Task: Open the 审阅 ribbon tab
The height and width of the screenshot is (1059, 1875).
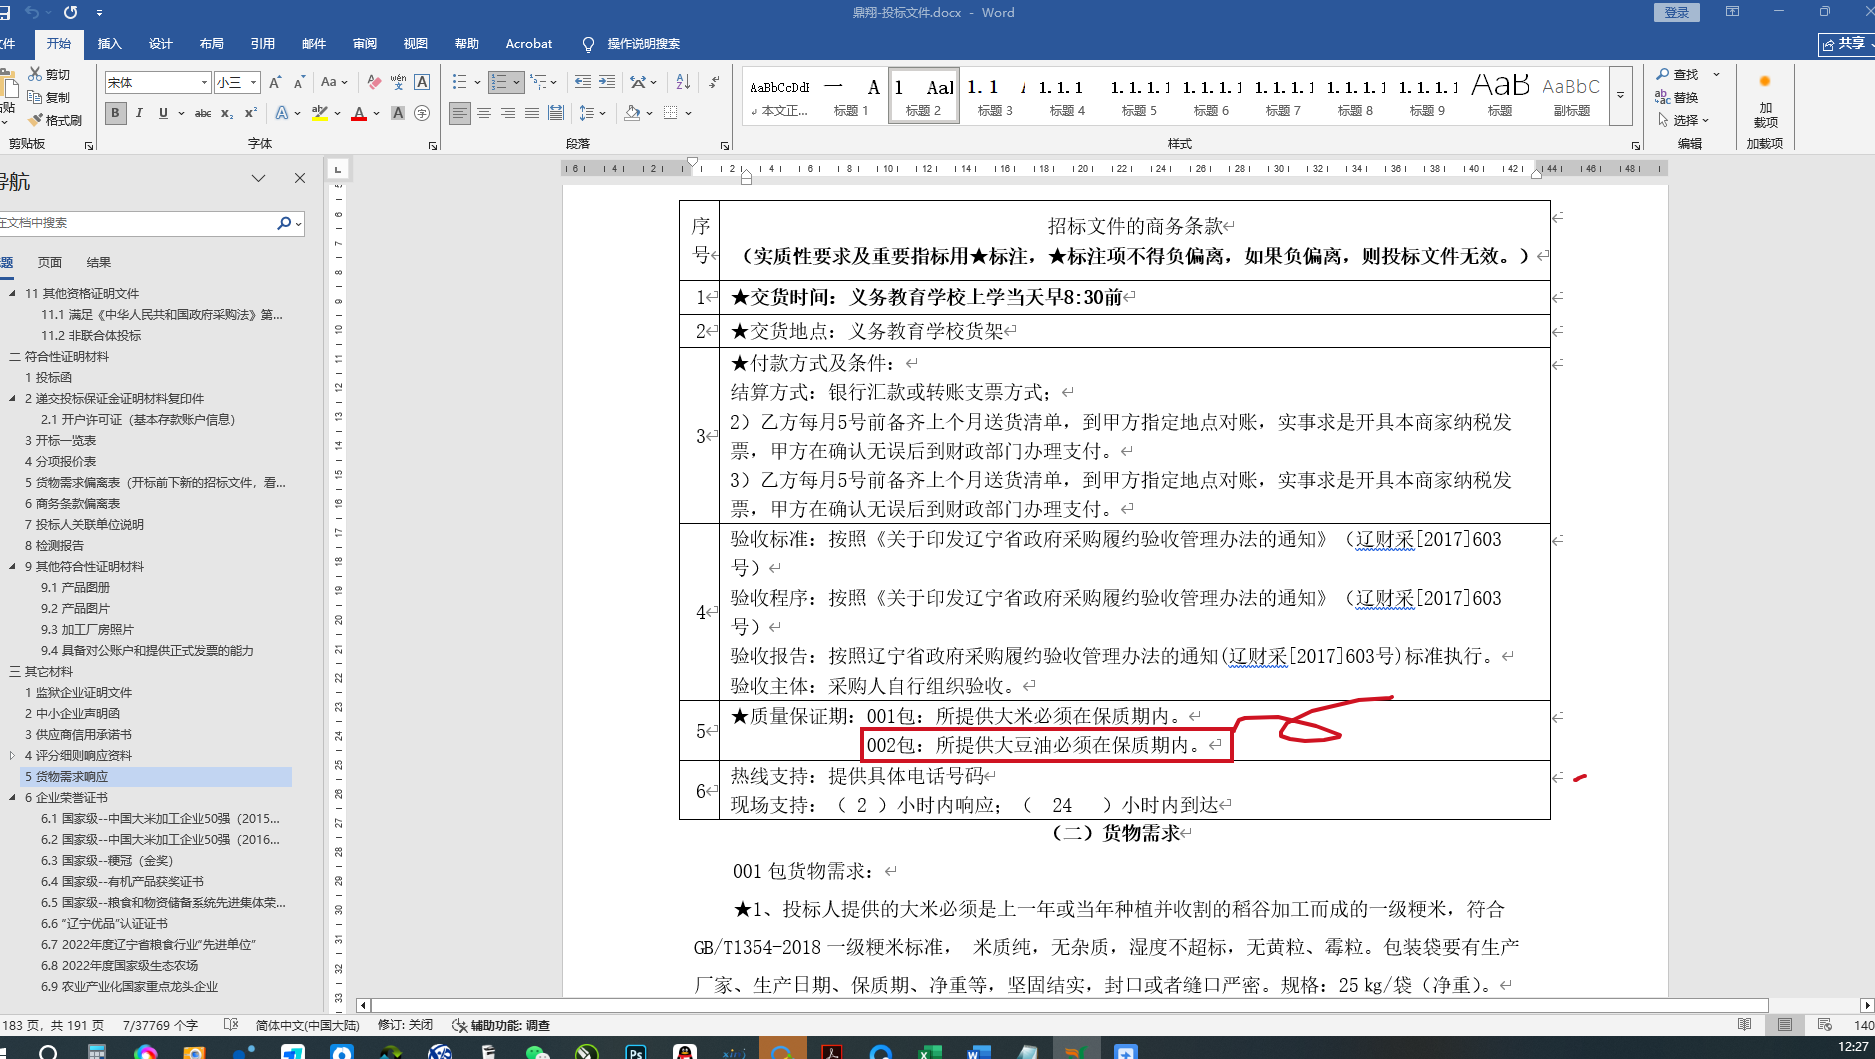Action: point(364,44)
